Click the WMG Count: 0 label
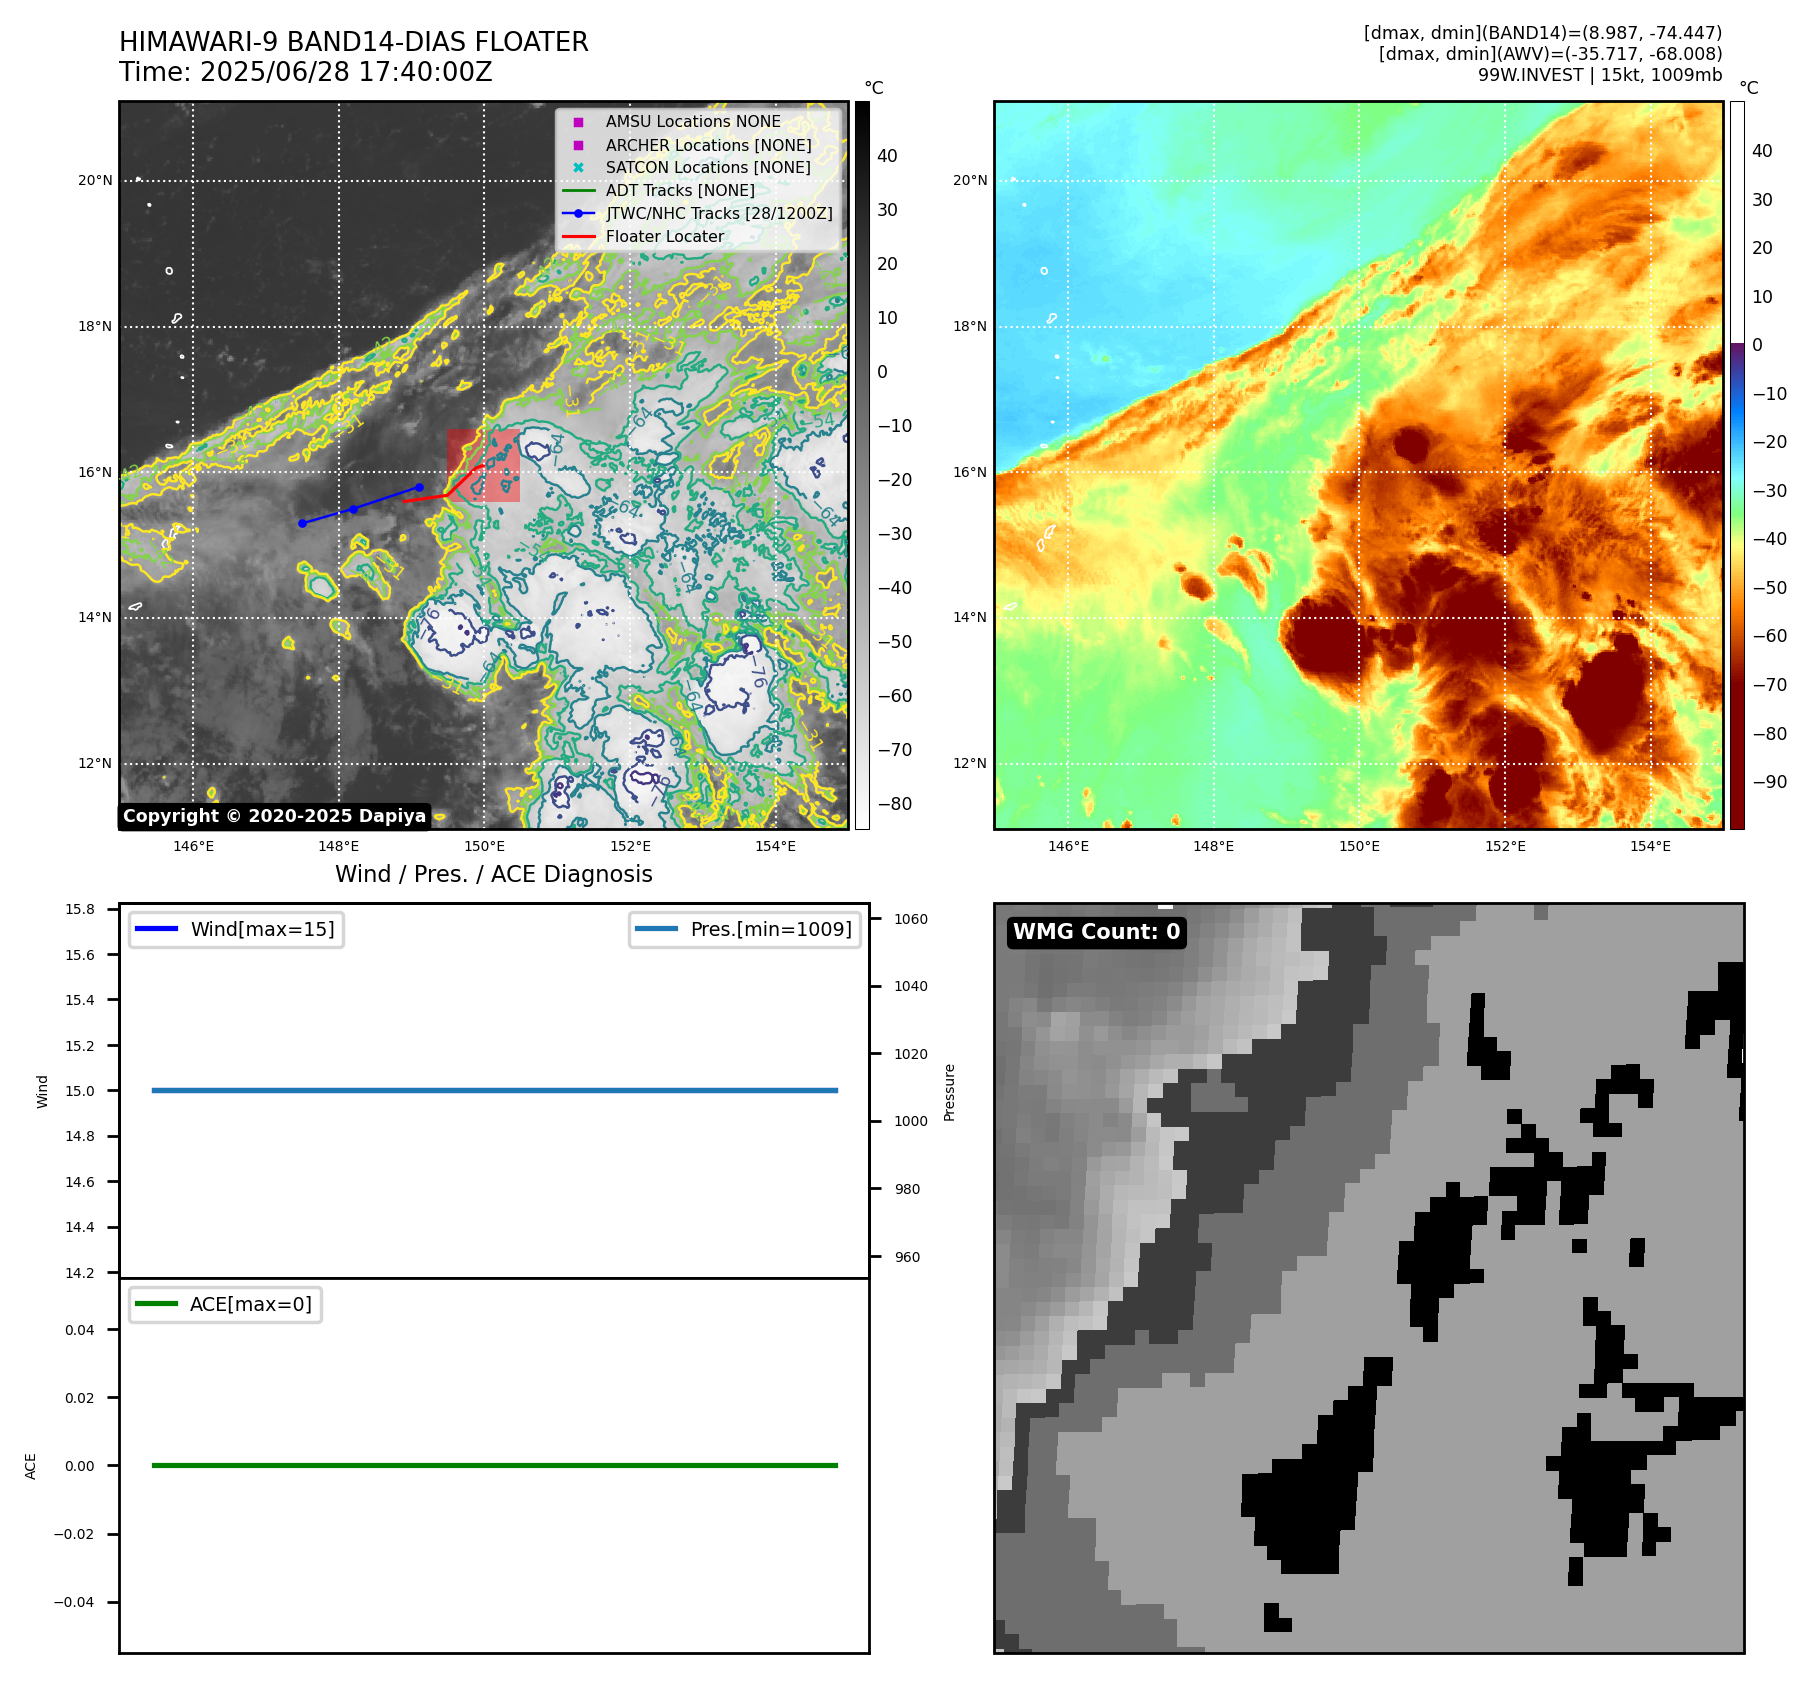 click(1097, 932)
